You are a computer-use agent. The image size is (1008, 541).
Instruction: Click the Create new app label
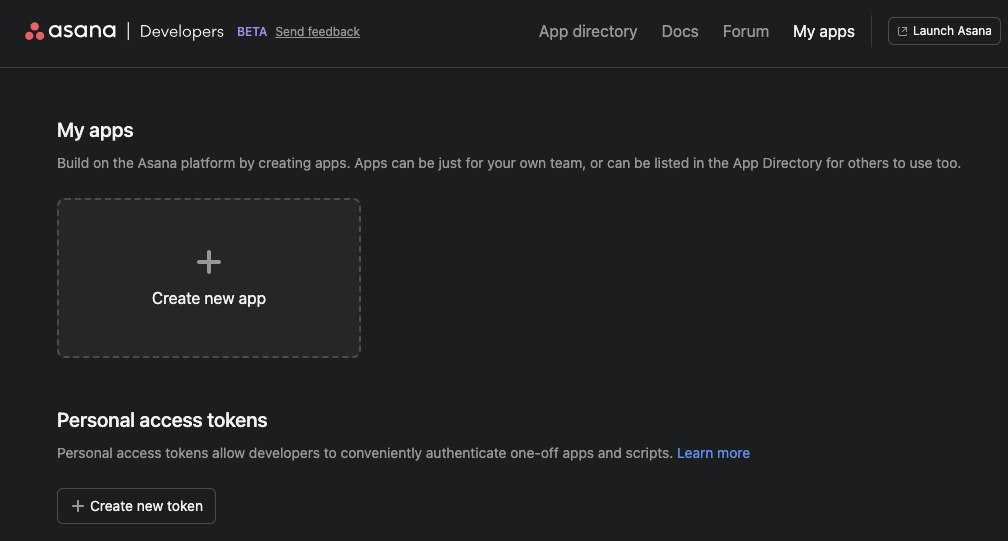[x=209, y=298]
